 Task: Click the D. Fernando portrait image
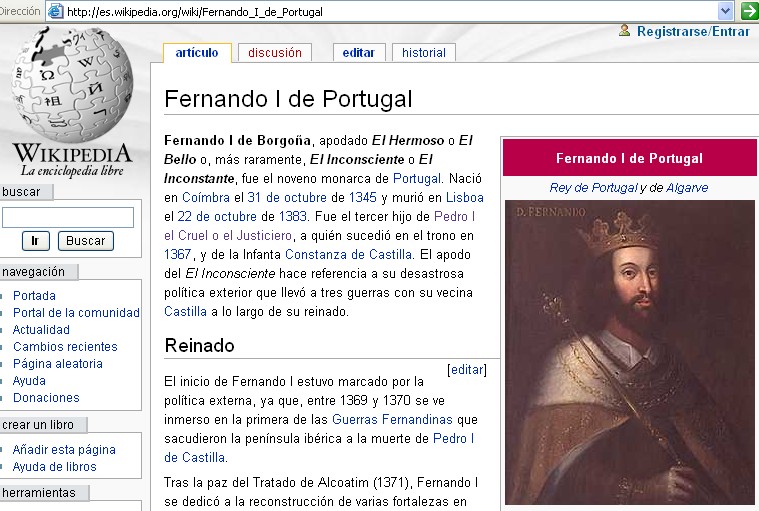[x=629, y=352]
